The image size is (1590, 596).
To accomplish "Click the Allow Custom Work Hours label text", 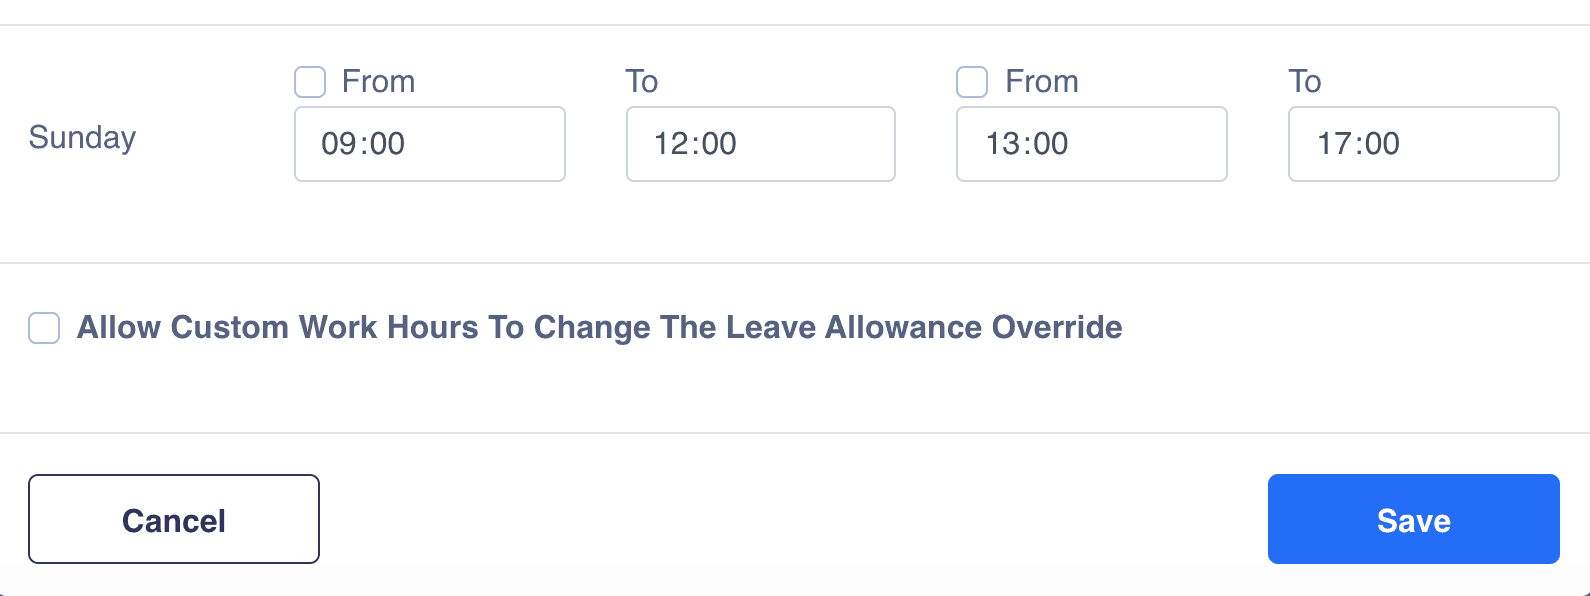I will tap(599, 328).
